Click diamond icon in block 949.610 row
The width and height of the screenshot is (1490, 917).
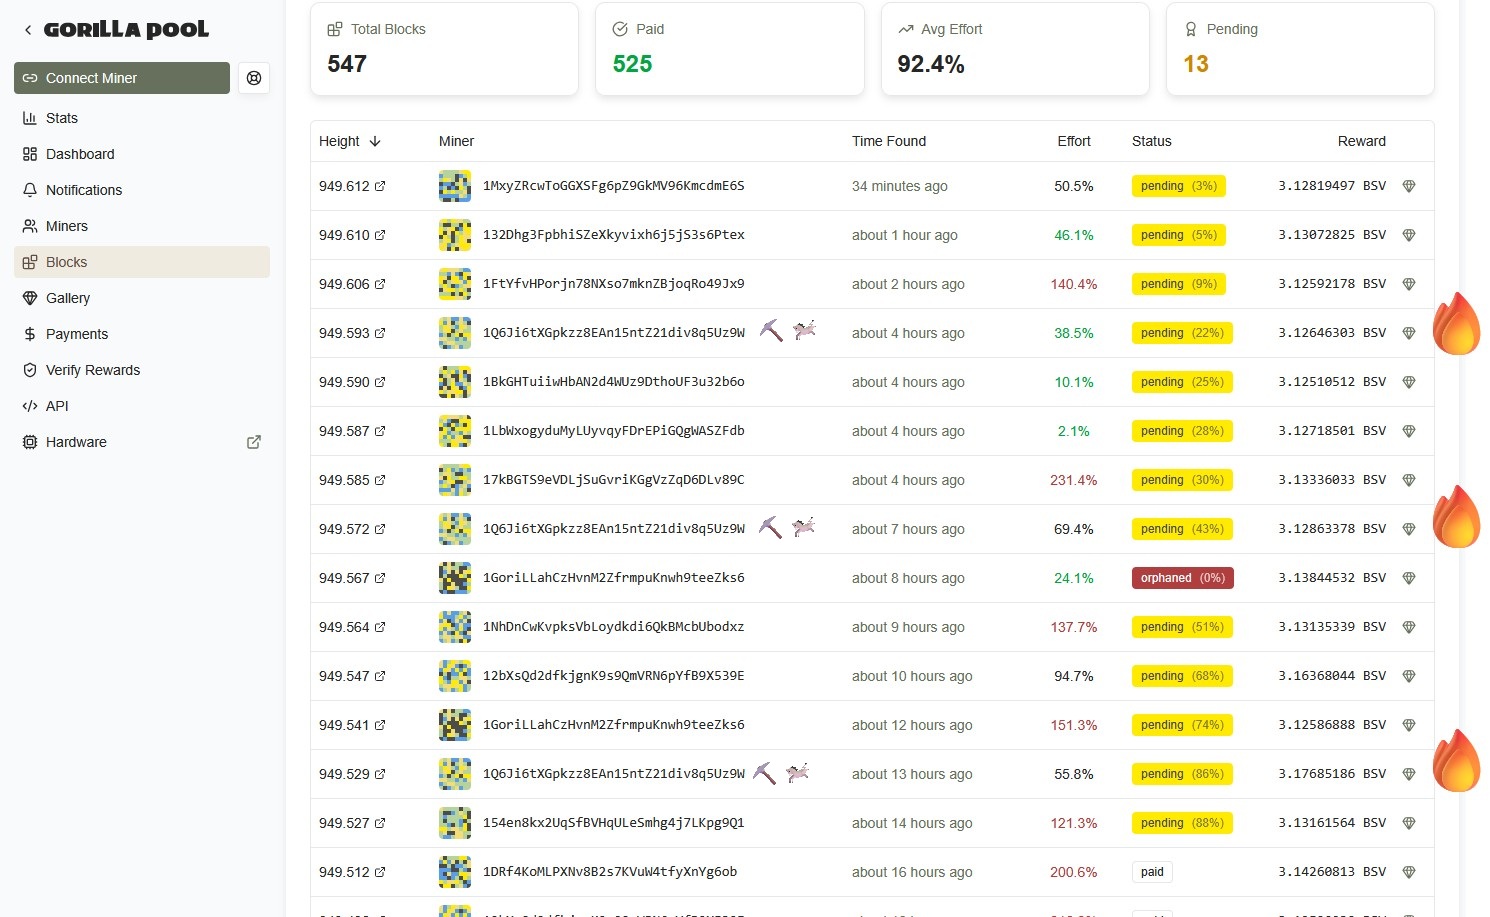[1409, 235]
